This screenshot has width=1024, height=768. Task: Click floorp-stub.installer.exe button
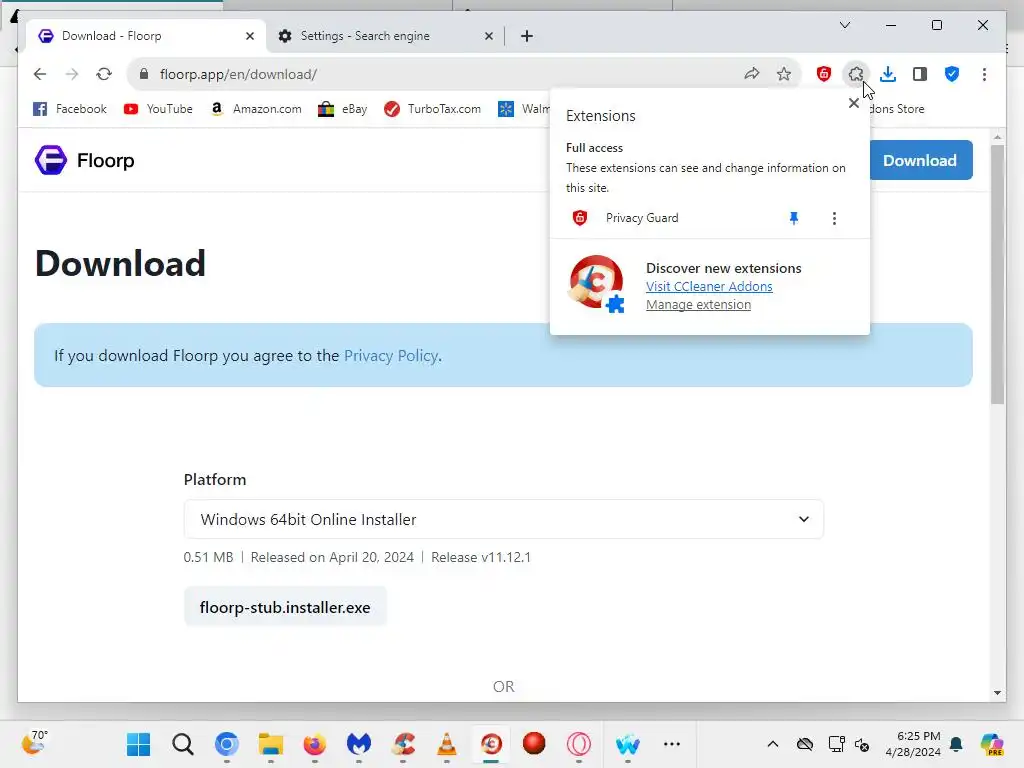pos(285,607)
